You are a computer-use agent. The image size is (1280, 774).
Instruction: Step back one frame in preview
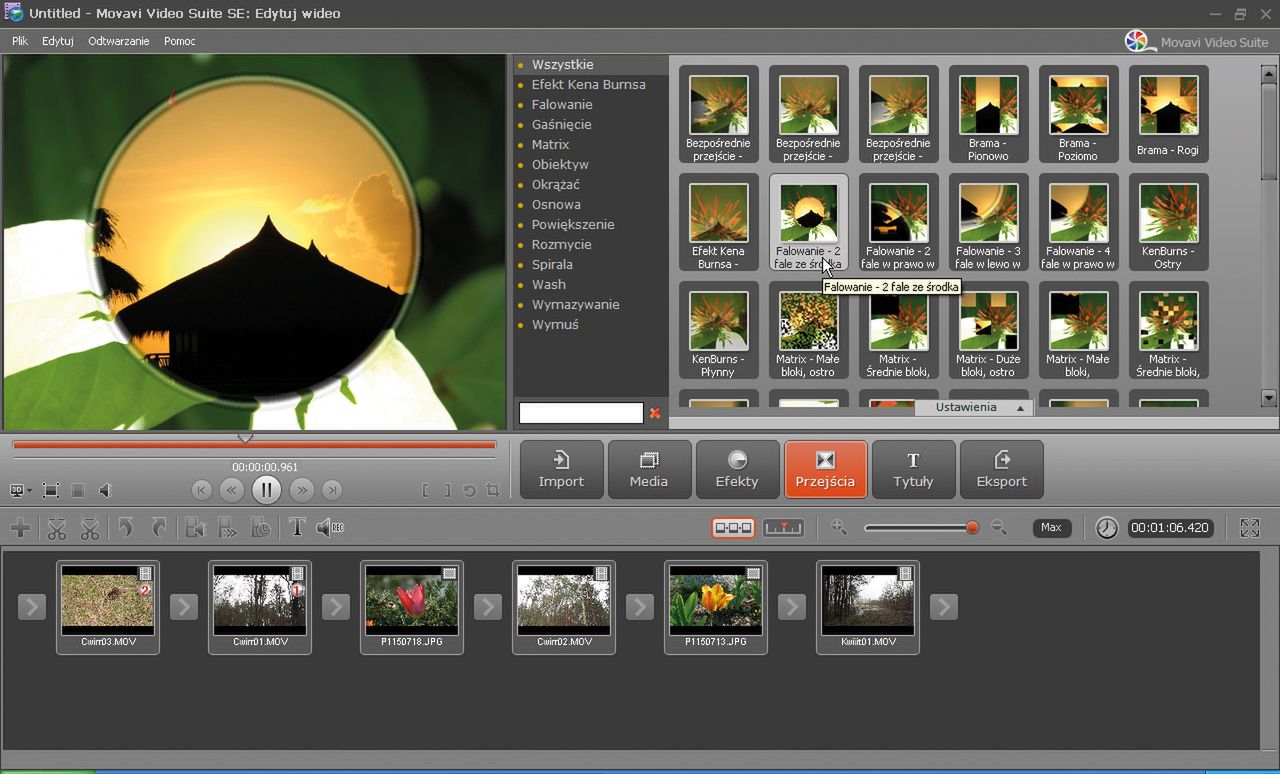tap(231, 490)
